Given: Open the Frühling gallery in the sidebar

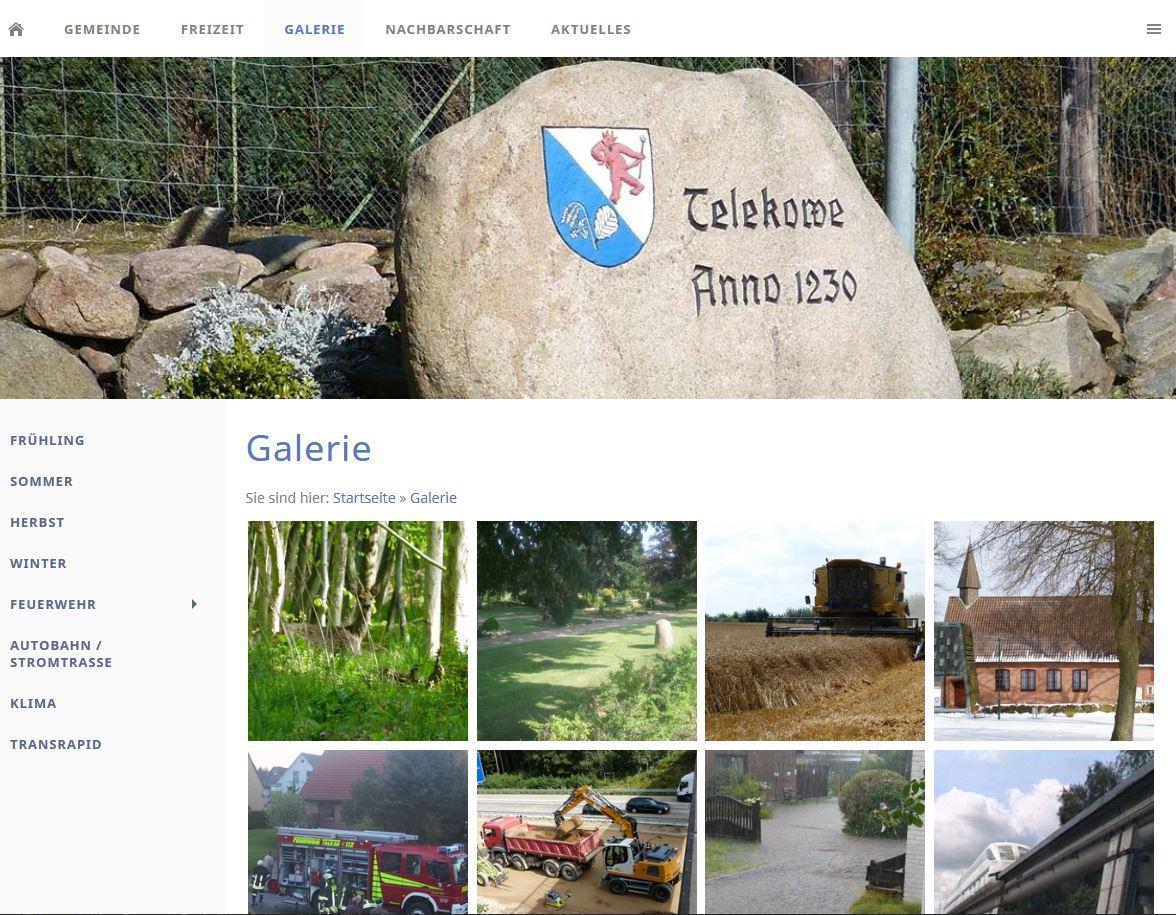Looking at the screenshot, I should [x=47, y=440].
